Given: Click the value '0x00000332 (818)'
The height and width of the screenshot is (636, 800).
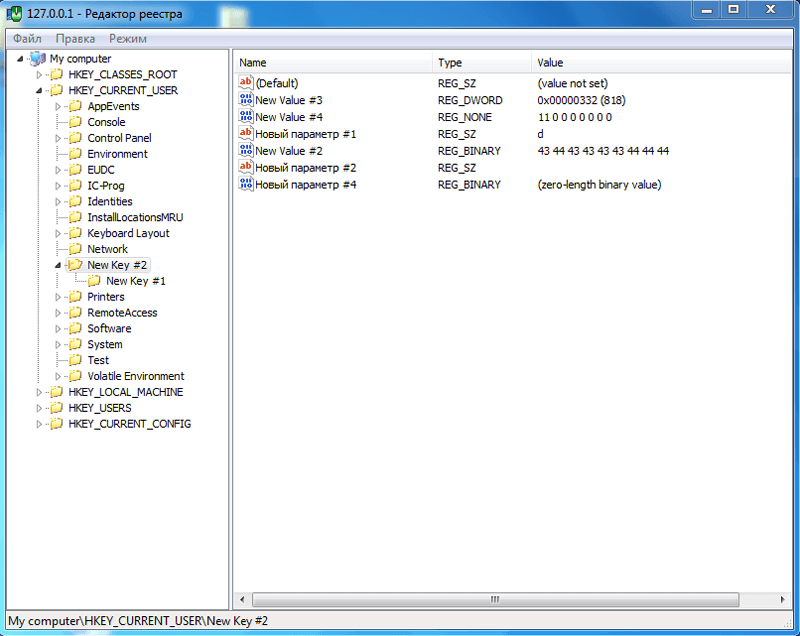Looking at the screenshot, I should click(581, 100).
